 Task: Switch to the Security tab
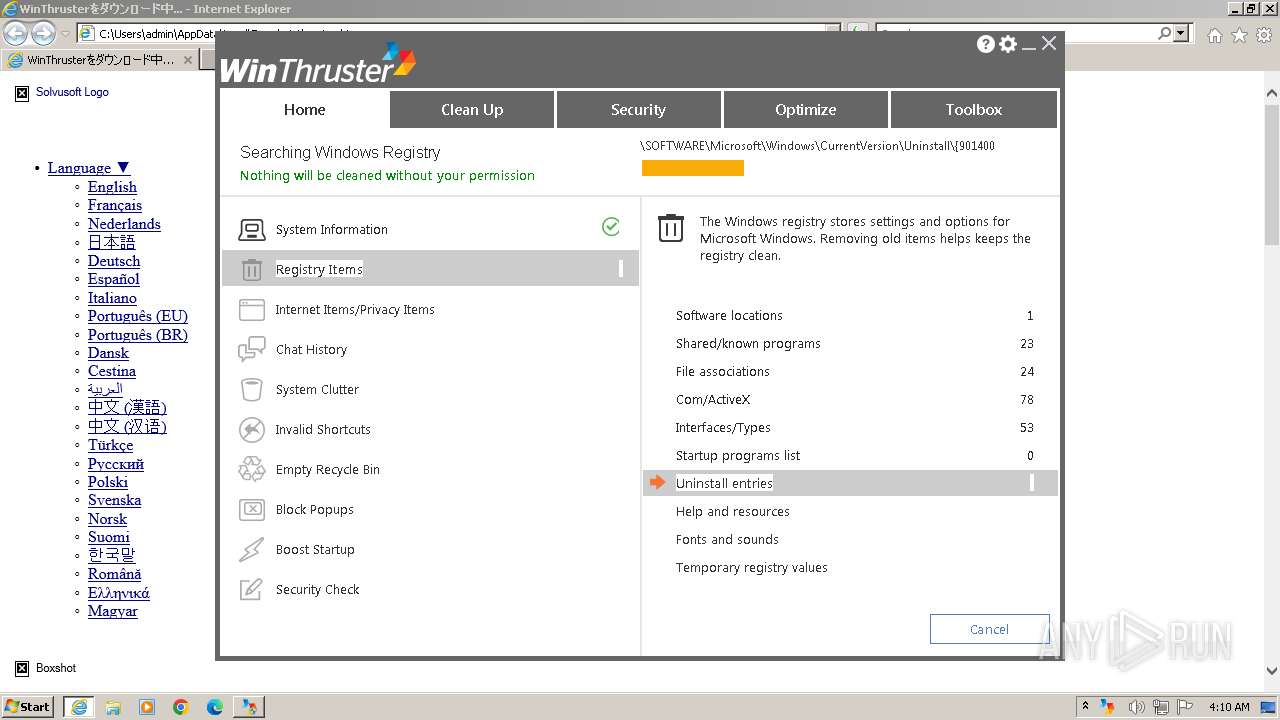(x=638, y=110)
